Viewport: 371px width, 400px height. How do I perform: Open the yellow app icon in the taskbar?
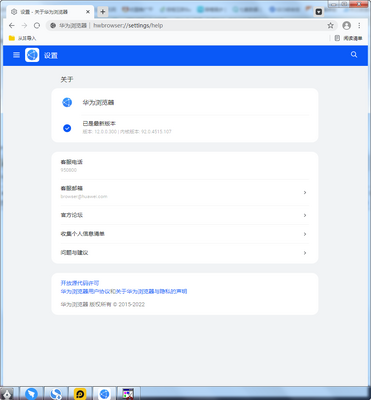pos(80,394)
